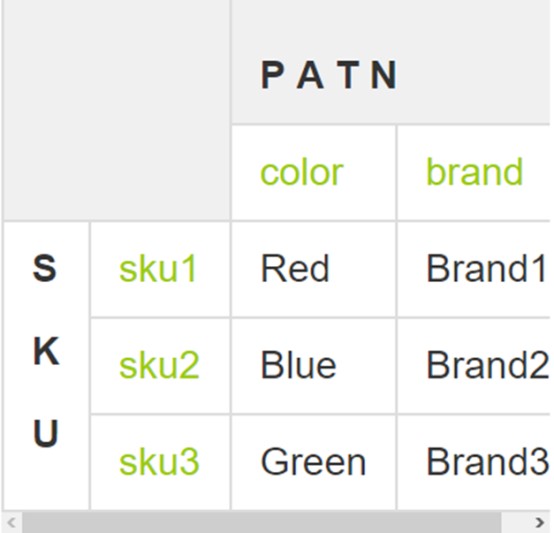Select the sku1 row header
Screen dimensions: 554x533
[x=158, y=269]
